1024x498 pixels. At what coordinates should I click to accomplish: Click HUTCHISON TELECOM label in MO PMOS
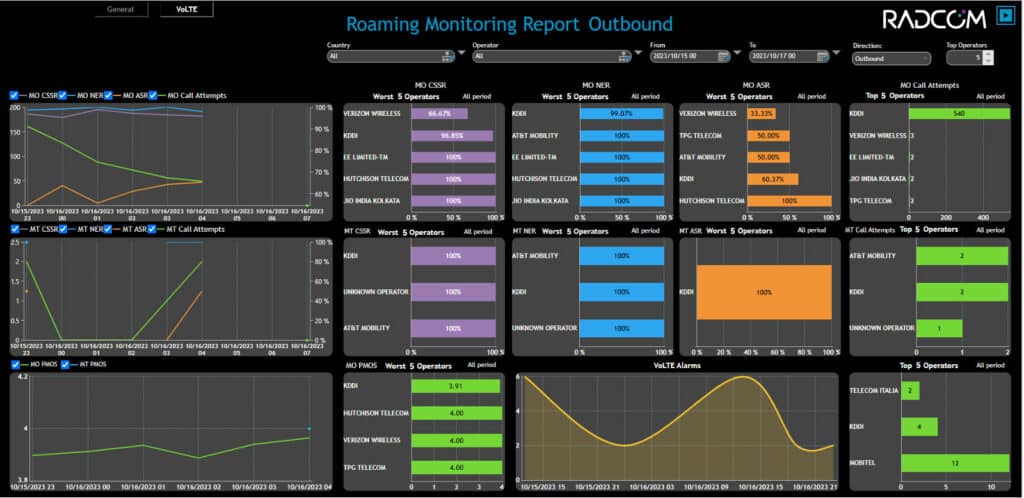pos(376,413)
